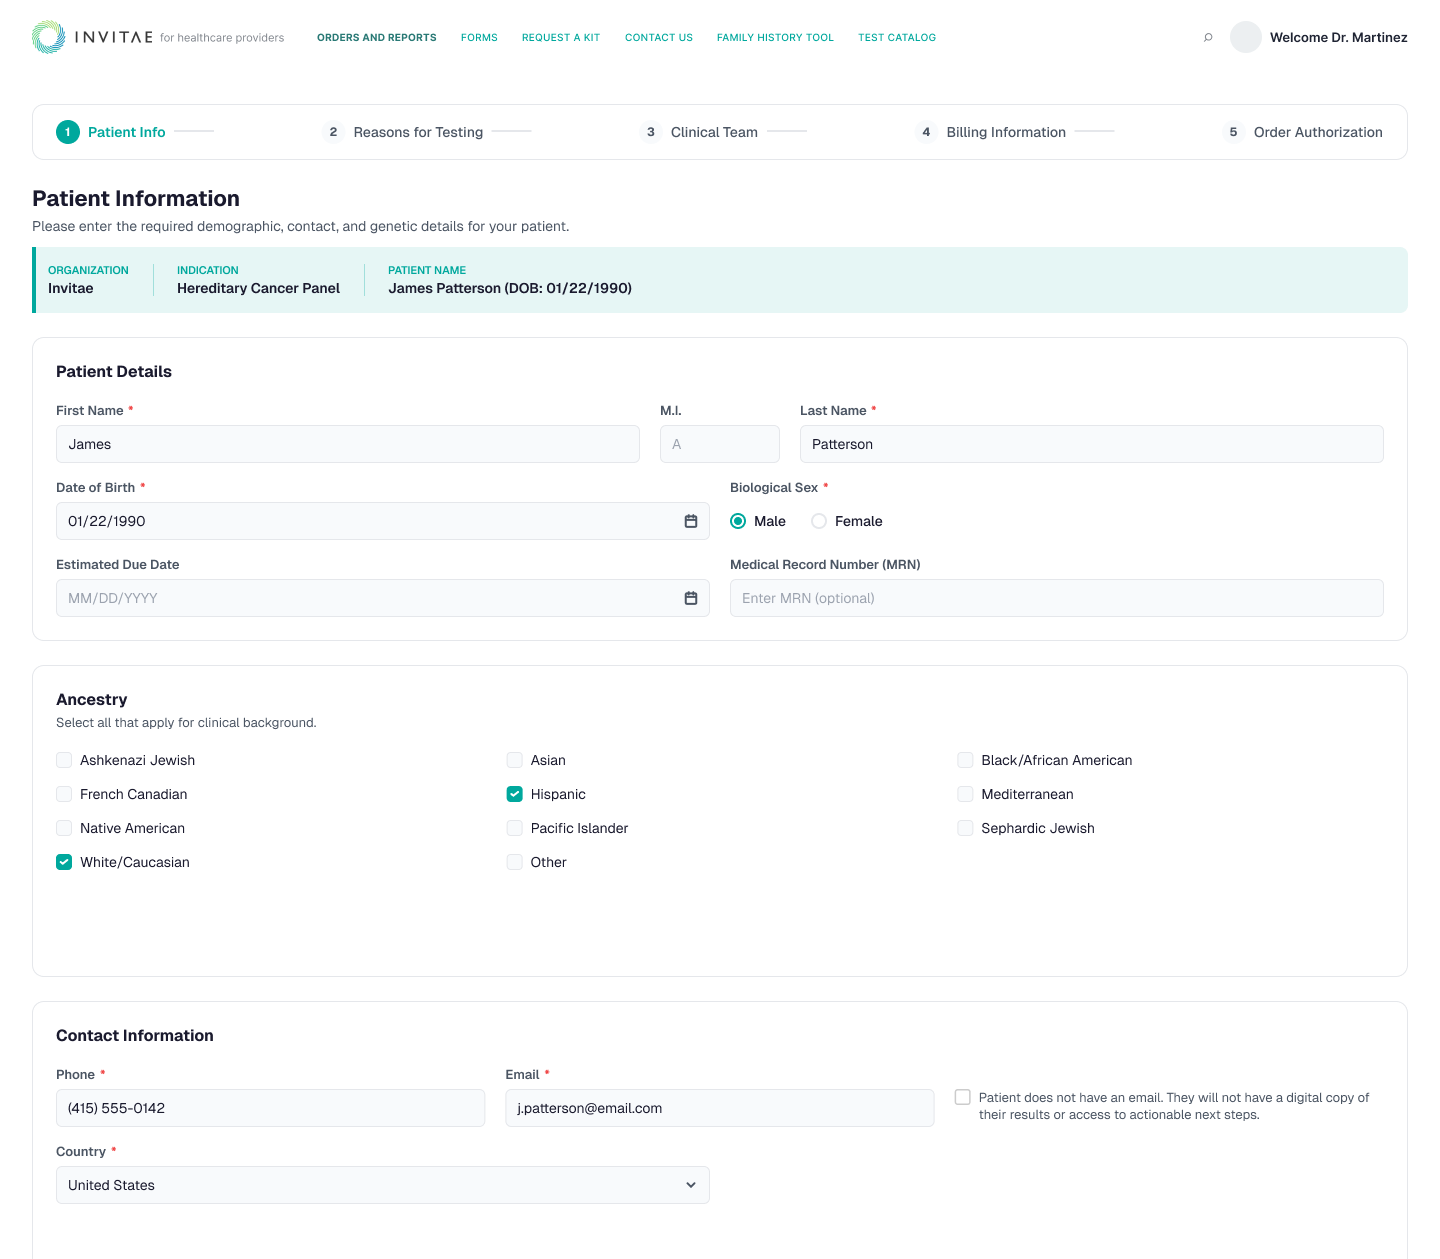
Task: Switch to the Clinical Team step
Action: [699, 132]
